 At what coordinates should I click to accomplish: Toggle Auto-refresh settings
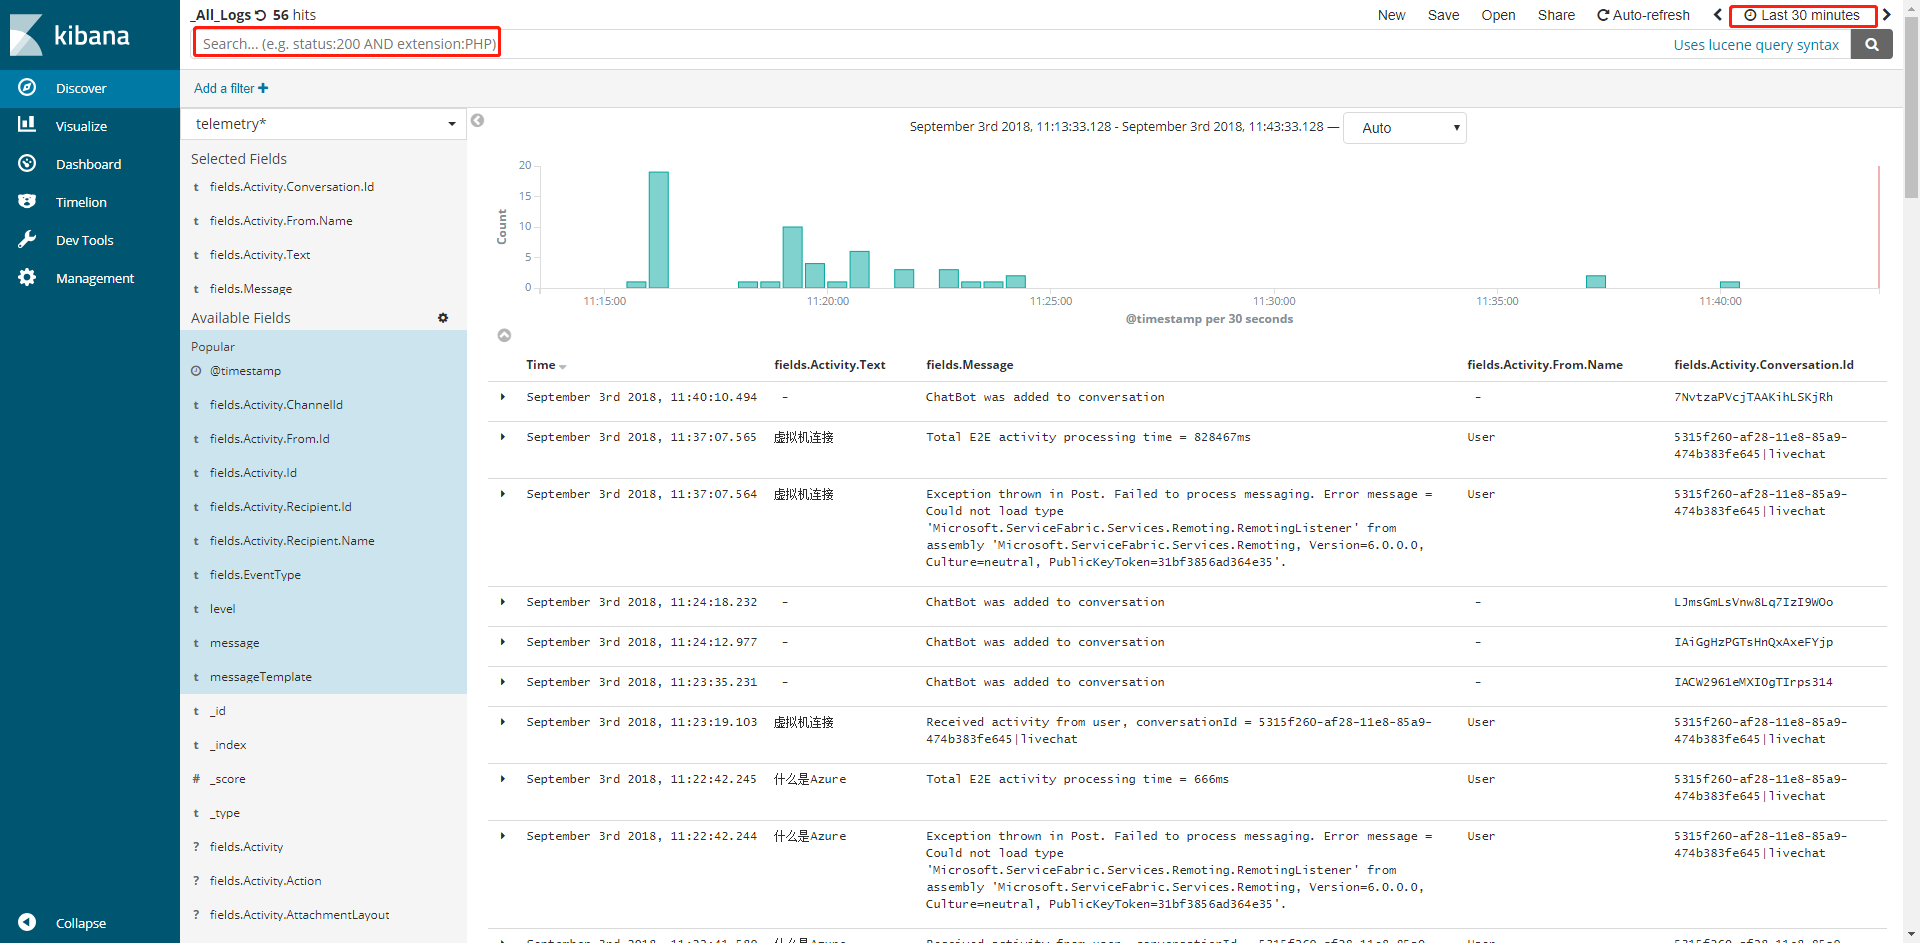click(x=1643, y=15)
